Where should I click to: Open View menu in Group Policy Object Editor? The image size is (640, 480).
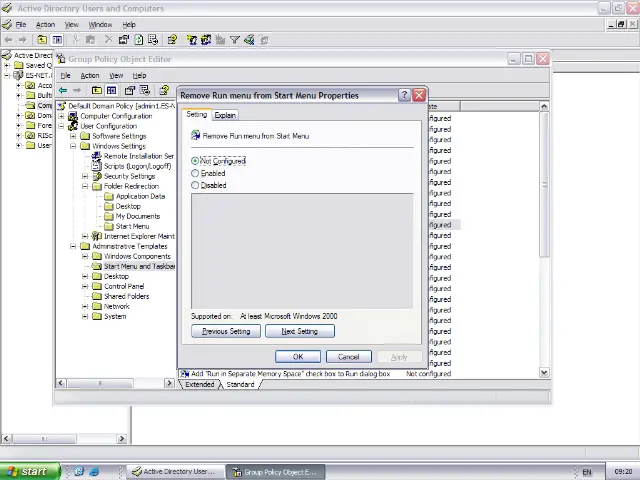tap(116, 76)
